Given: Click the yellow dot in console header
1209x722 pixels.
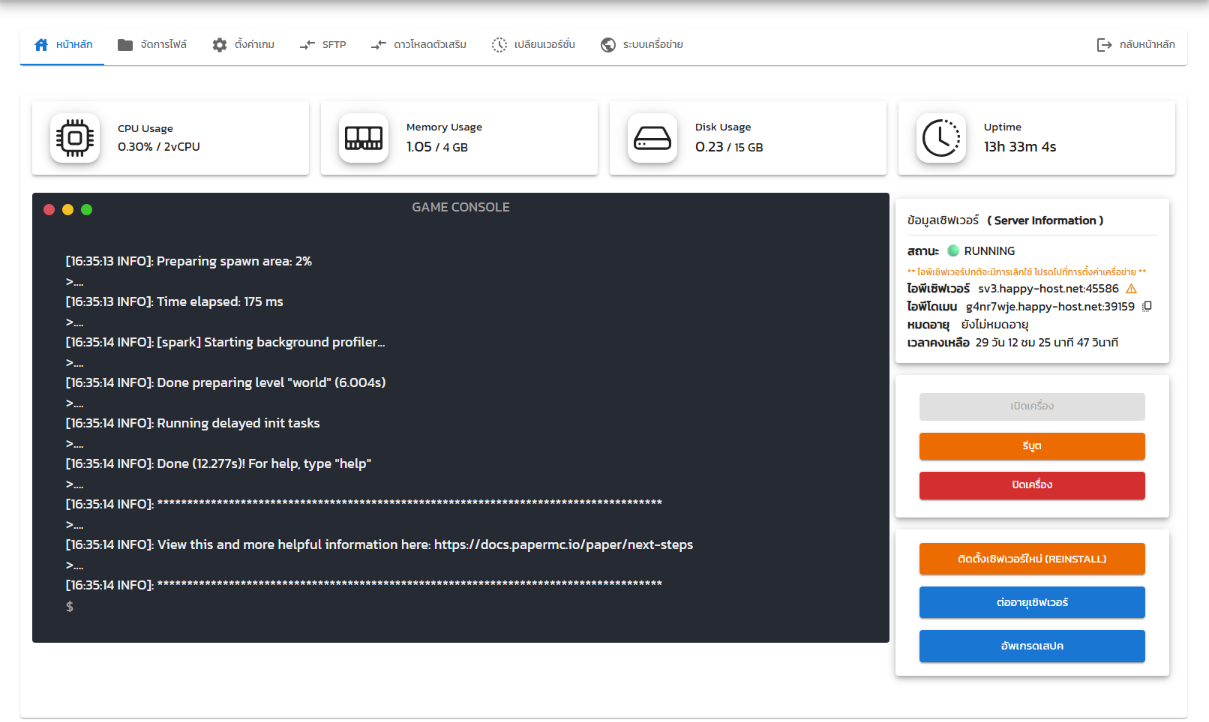Looking at the screenshot, I should (68, 209).
